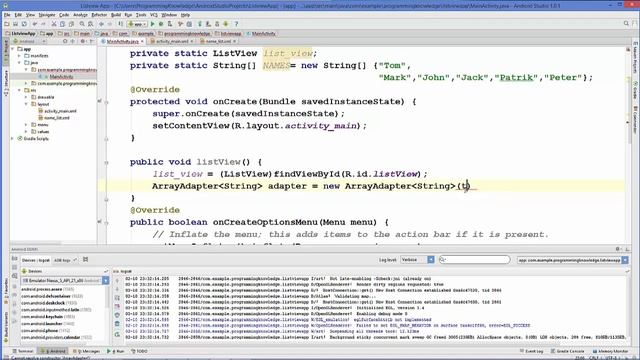The width and height of the screenshot is (640, 360).
Task: Open Memory Monitor panel
Action: [x=610, y=351]
